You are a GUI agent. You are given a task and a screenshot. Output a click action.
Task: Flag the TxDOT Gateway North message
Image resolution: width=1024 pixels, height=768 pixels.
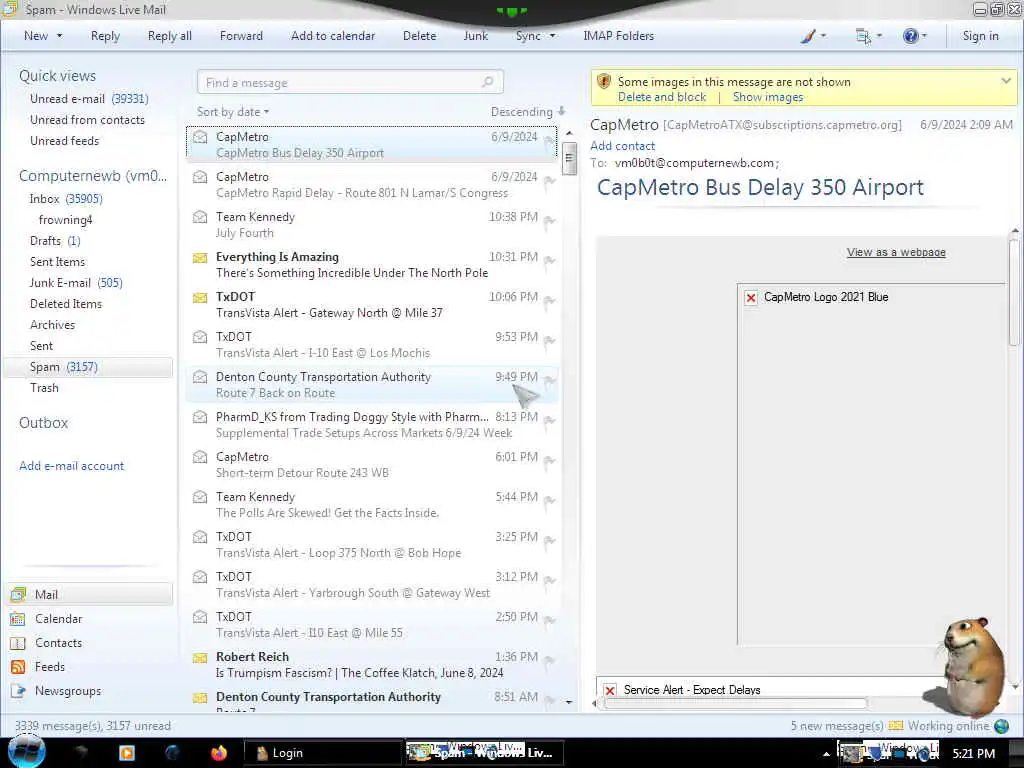549,301
